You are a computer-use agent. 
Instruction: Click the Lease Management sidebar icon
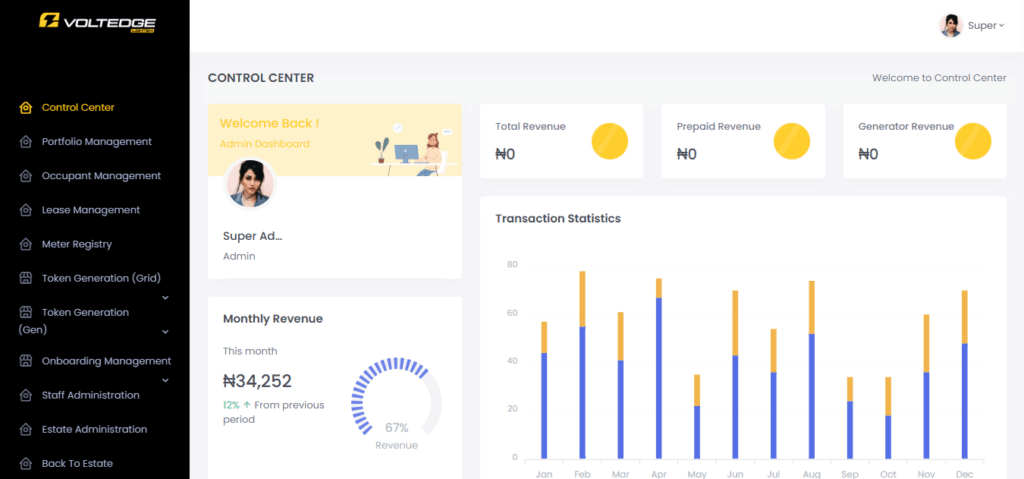coord(26,210)
